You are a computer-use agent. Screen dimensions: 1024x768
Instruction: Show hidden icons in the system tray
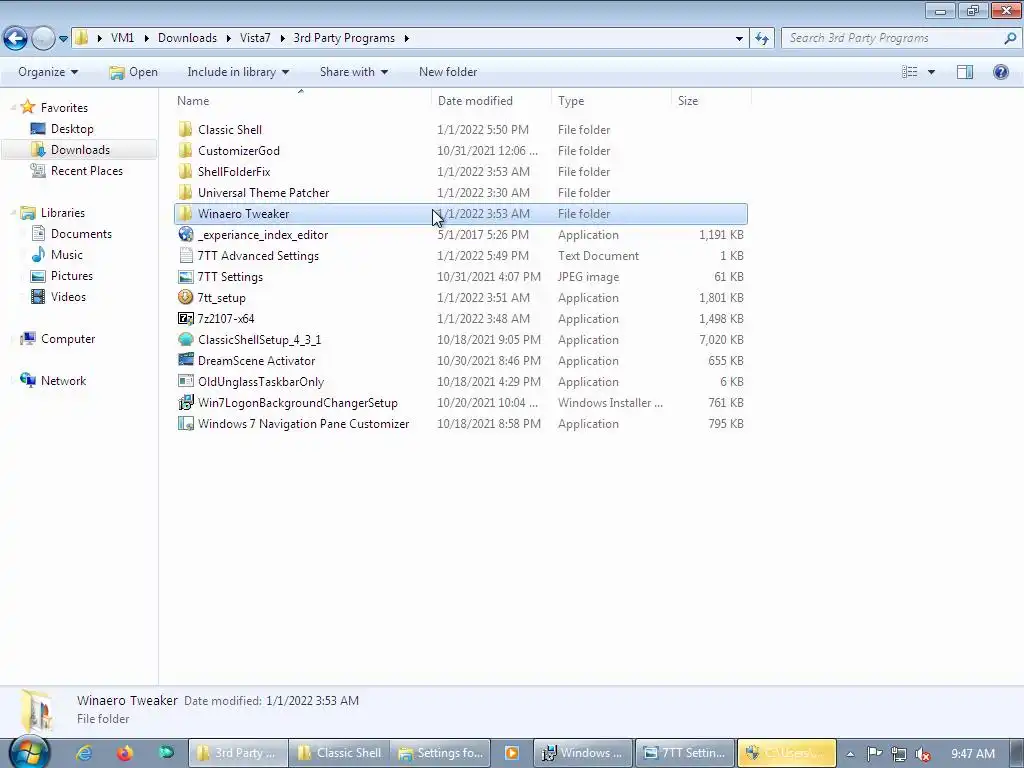(850, 754)
